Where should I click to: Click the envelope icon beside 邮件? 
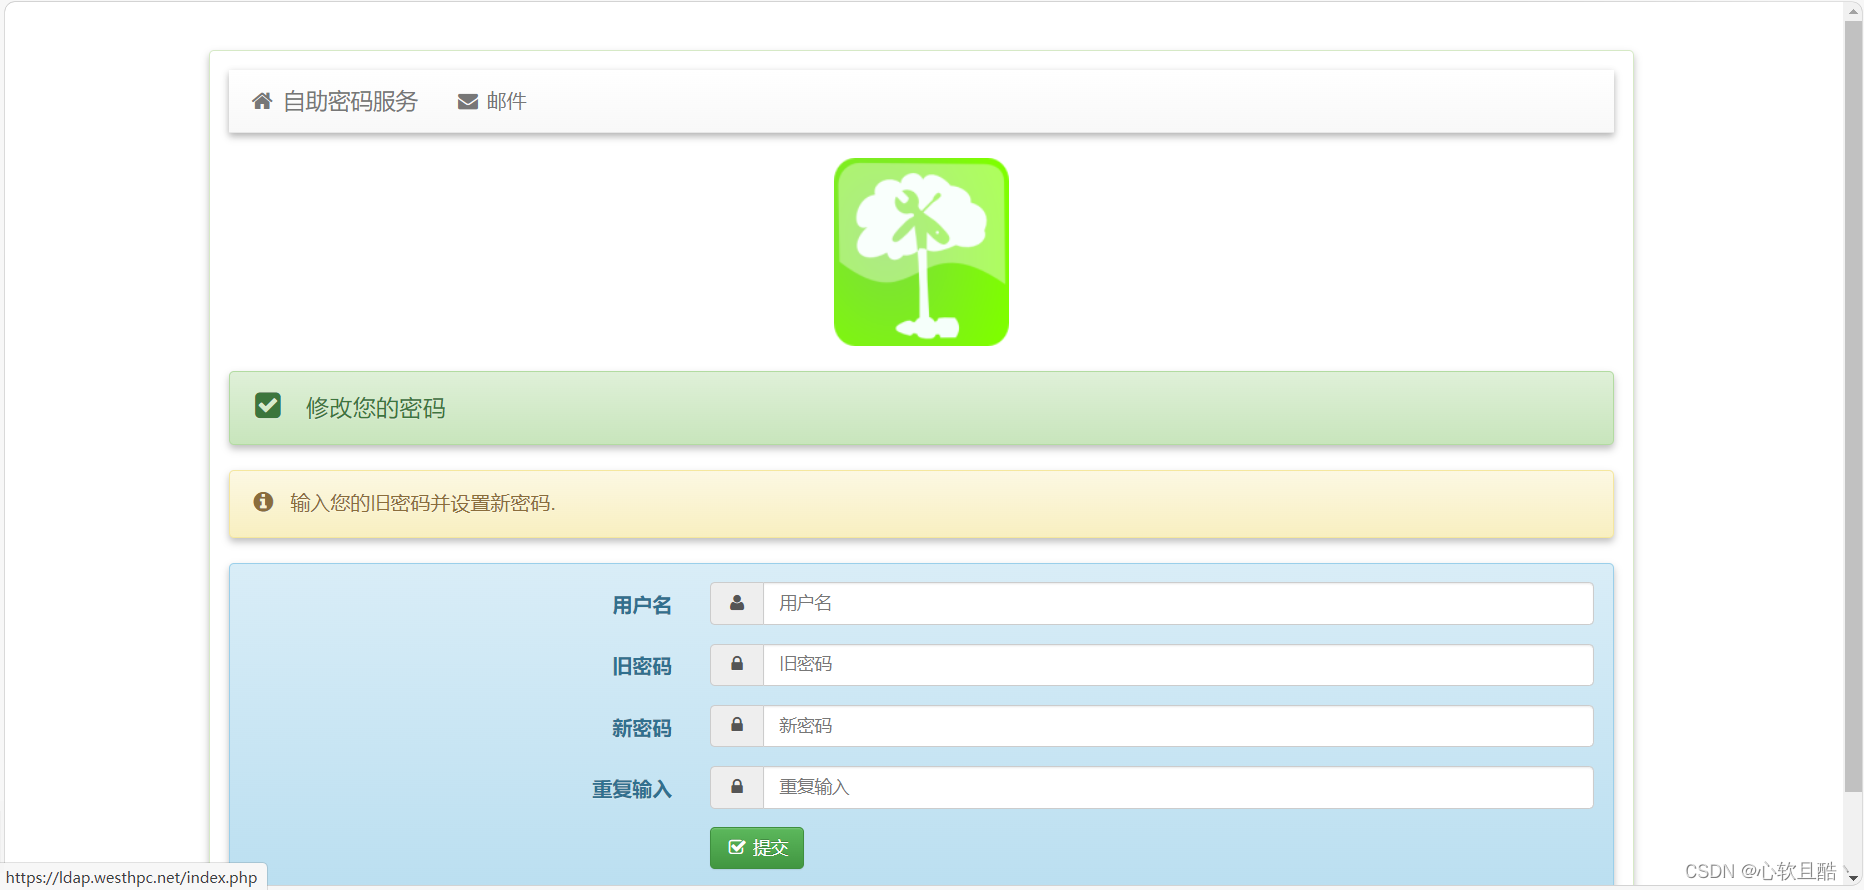[467, 102]
